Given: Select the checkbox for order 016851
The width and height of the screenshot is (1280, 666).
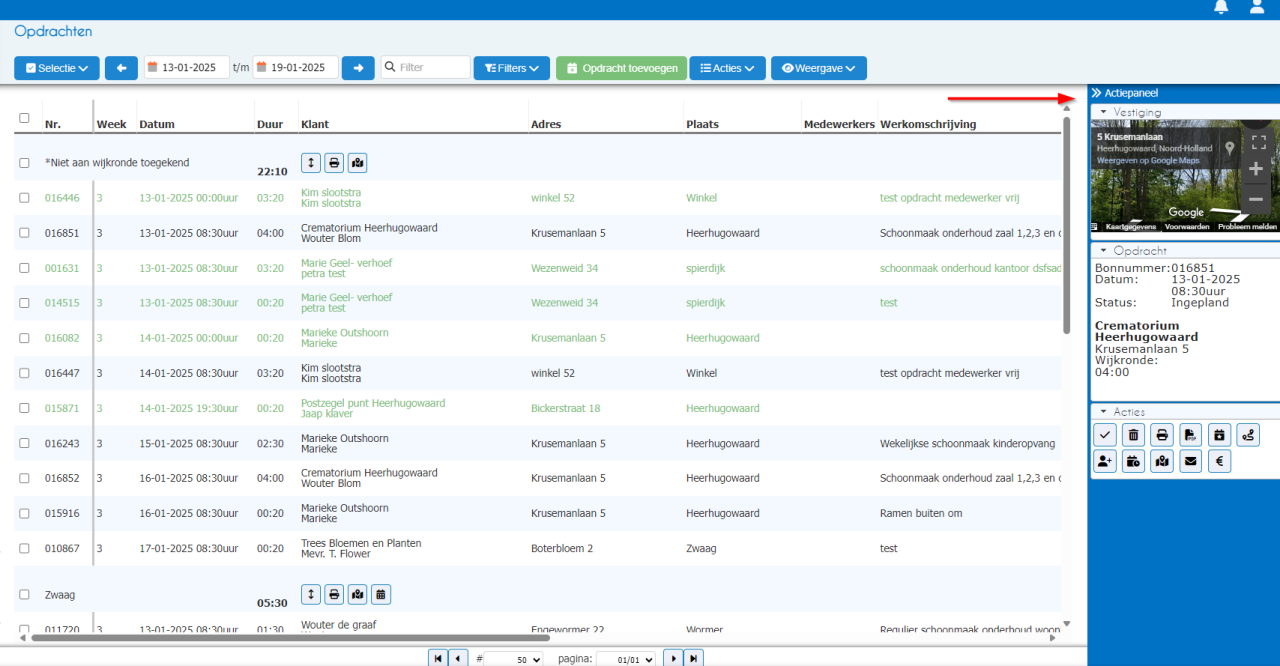Looking at the screenshot, I should 24,233.
